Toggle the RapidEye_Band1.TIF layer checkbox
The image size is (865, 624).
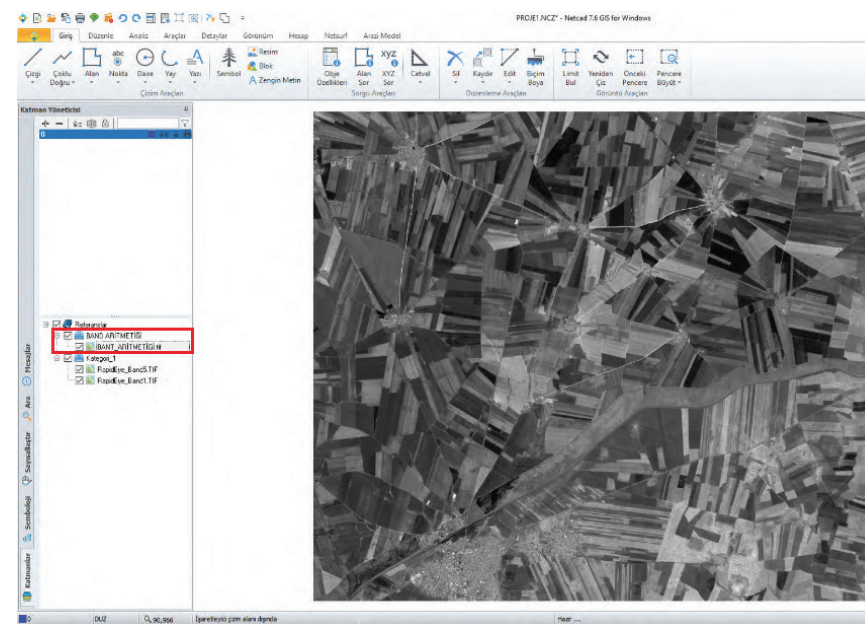point(79,381)
